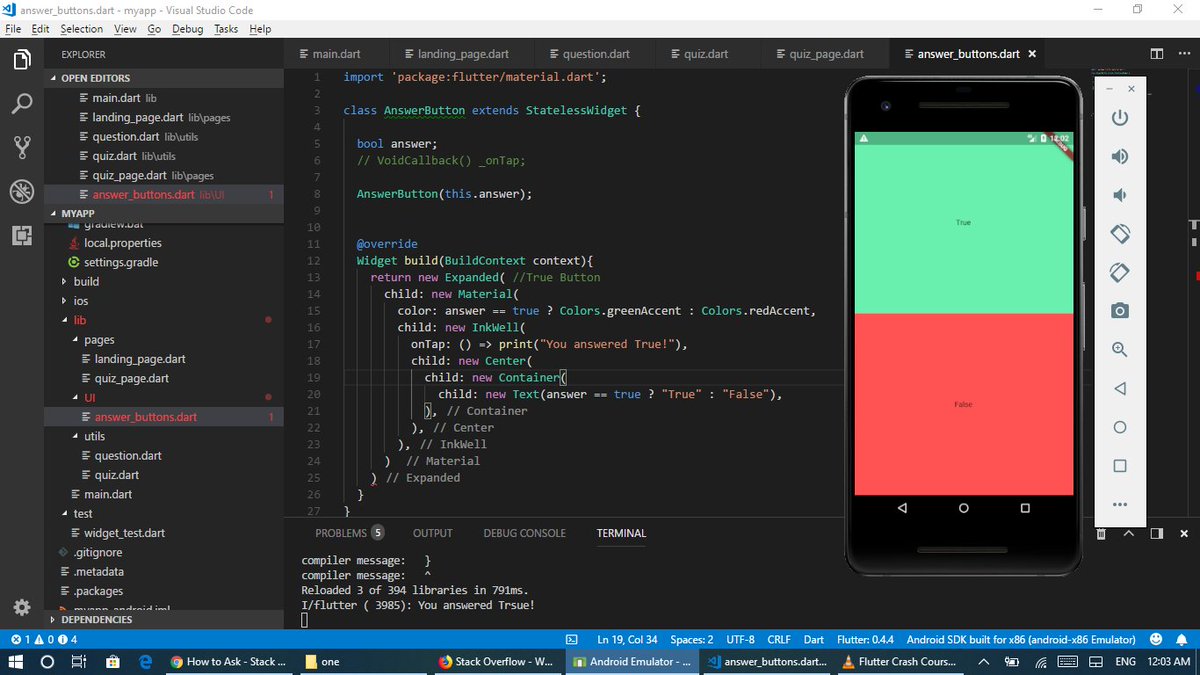Open the Debug menu
Viewport: 1200px width, 675px height.
[187, 29]
